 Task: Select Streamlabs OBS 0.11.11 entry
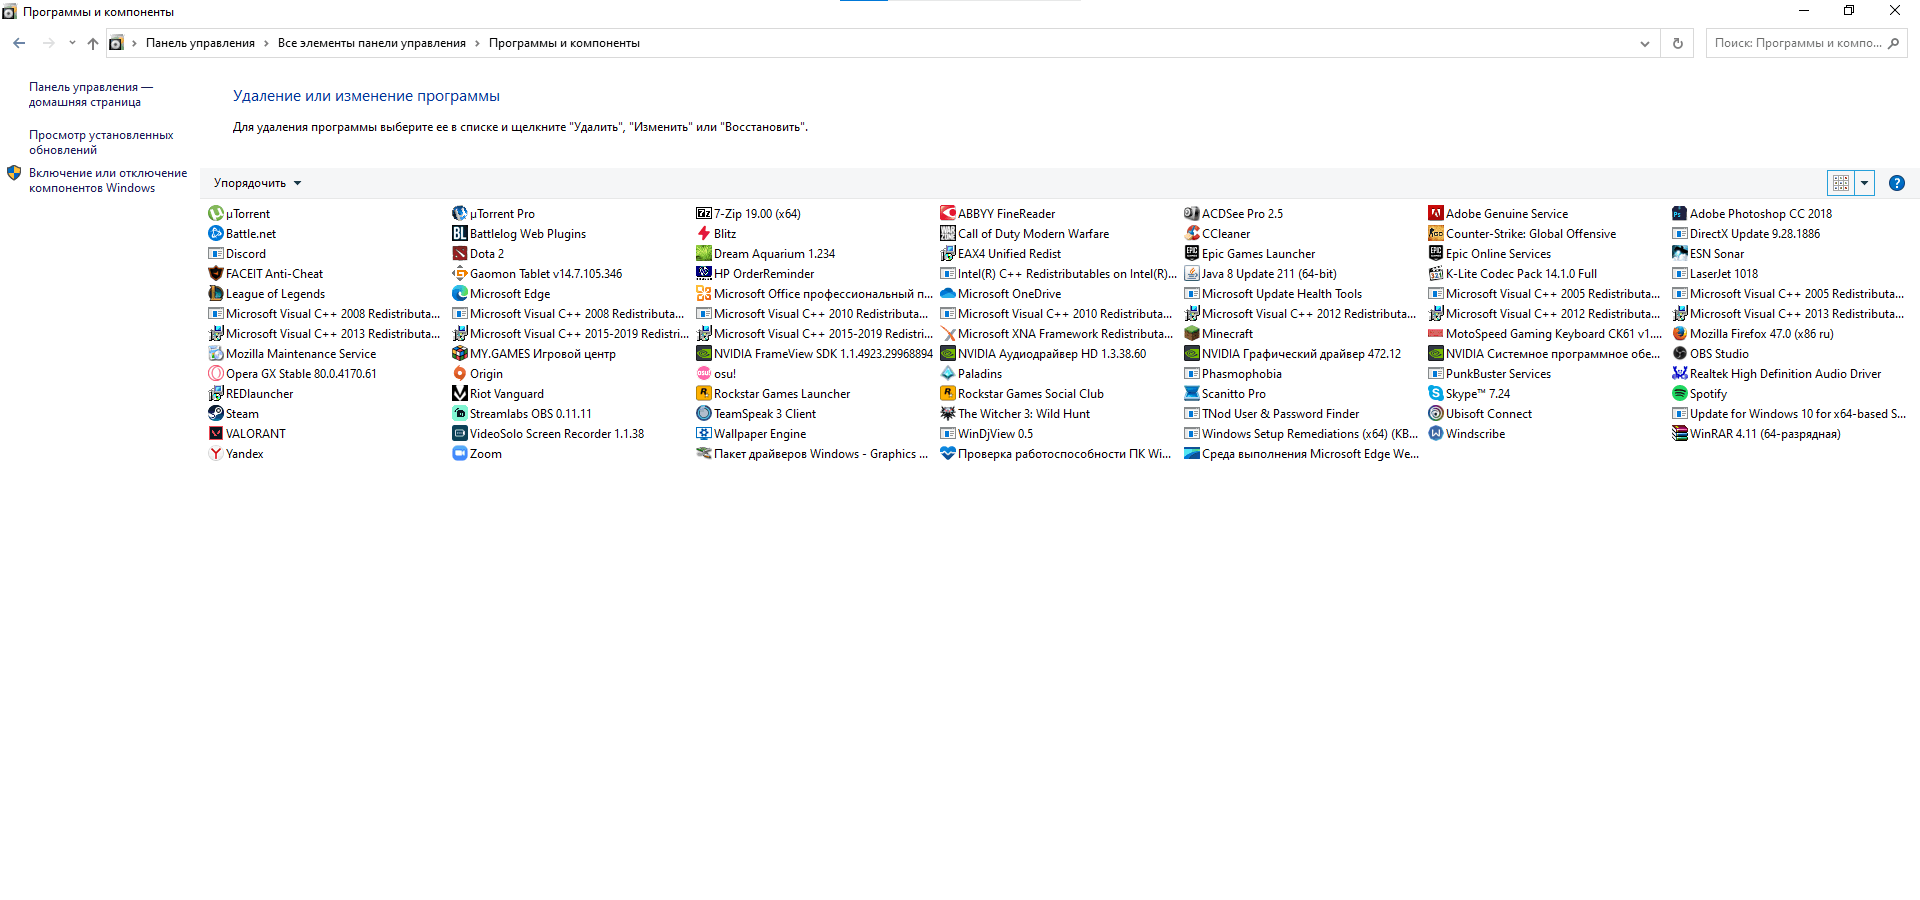tap(522, 413)
